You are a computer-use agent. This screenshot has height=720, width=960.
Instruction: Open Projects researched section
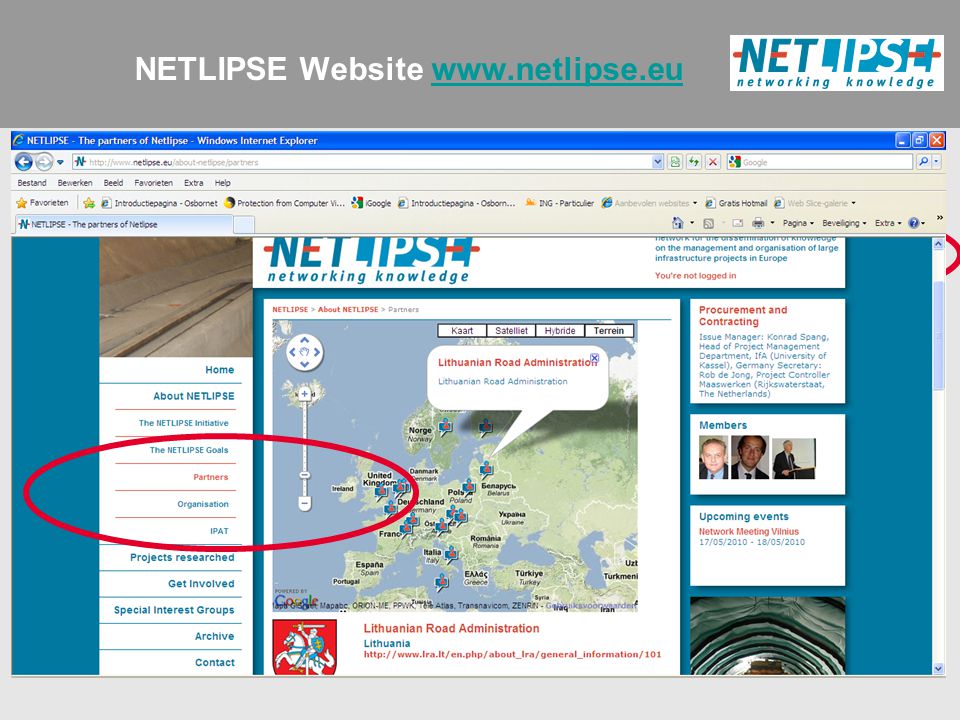tap(182, 558)
